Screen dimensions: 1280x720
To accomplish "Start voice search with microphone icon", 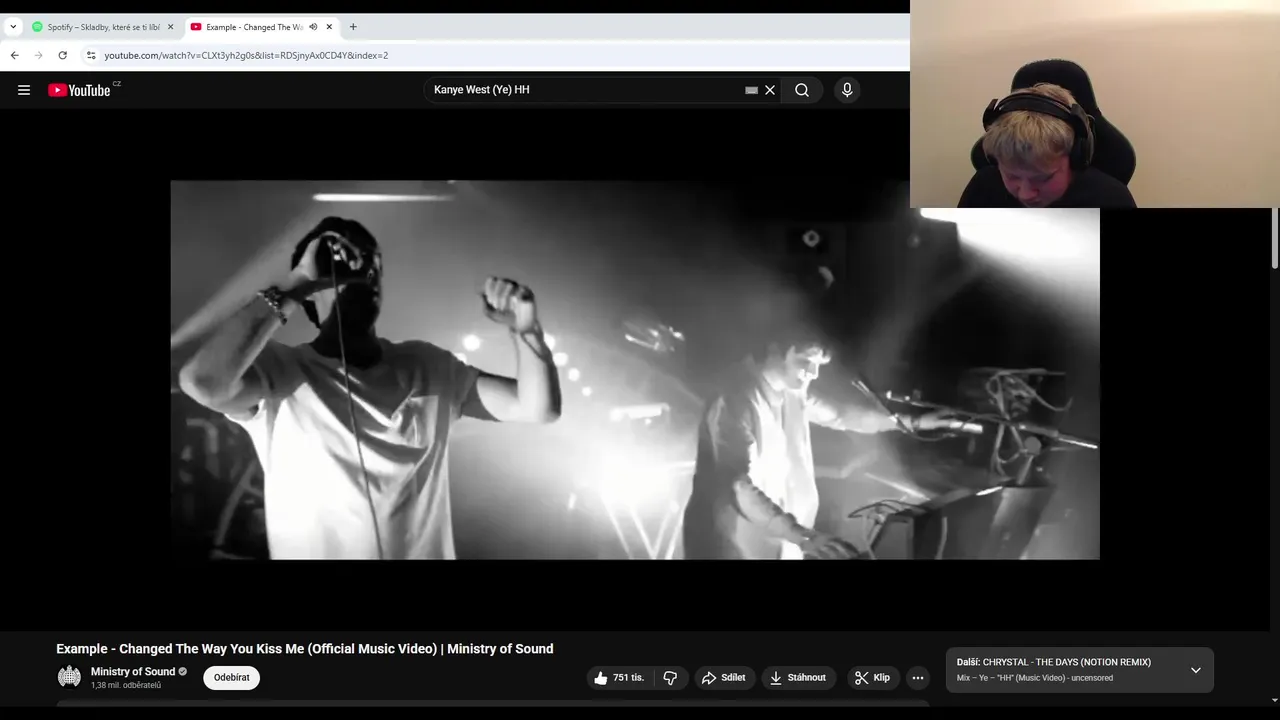I will pos(847,90).
